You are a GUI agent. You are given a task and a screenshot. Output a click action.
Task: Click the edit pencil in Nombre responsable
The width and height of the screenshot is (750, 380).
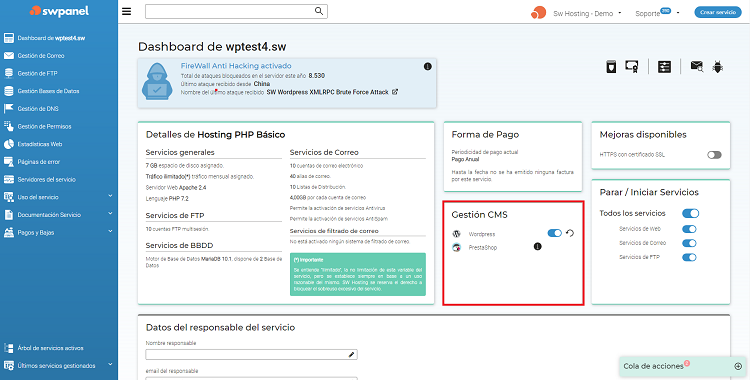pos(352,355)
